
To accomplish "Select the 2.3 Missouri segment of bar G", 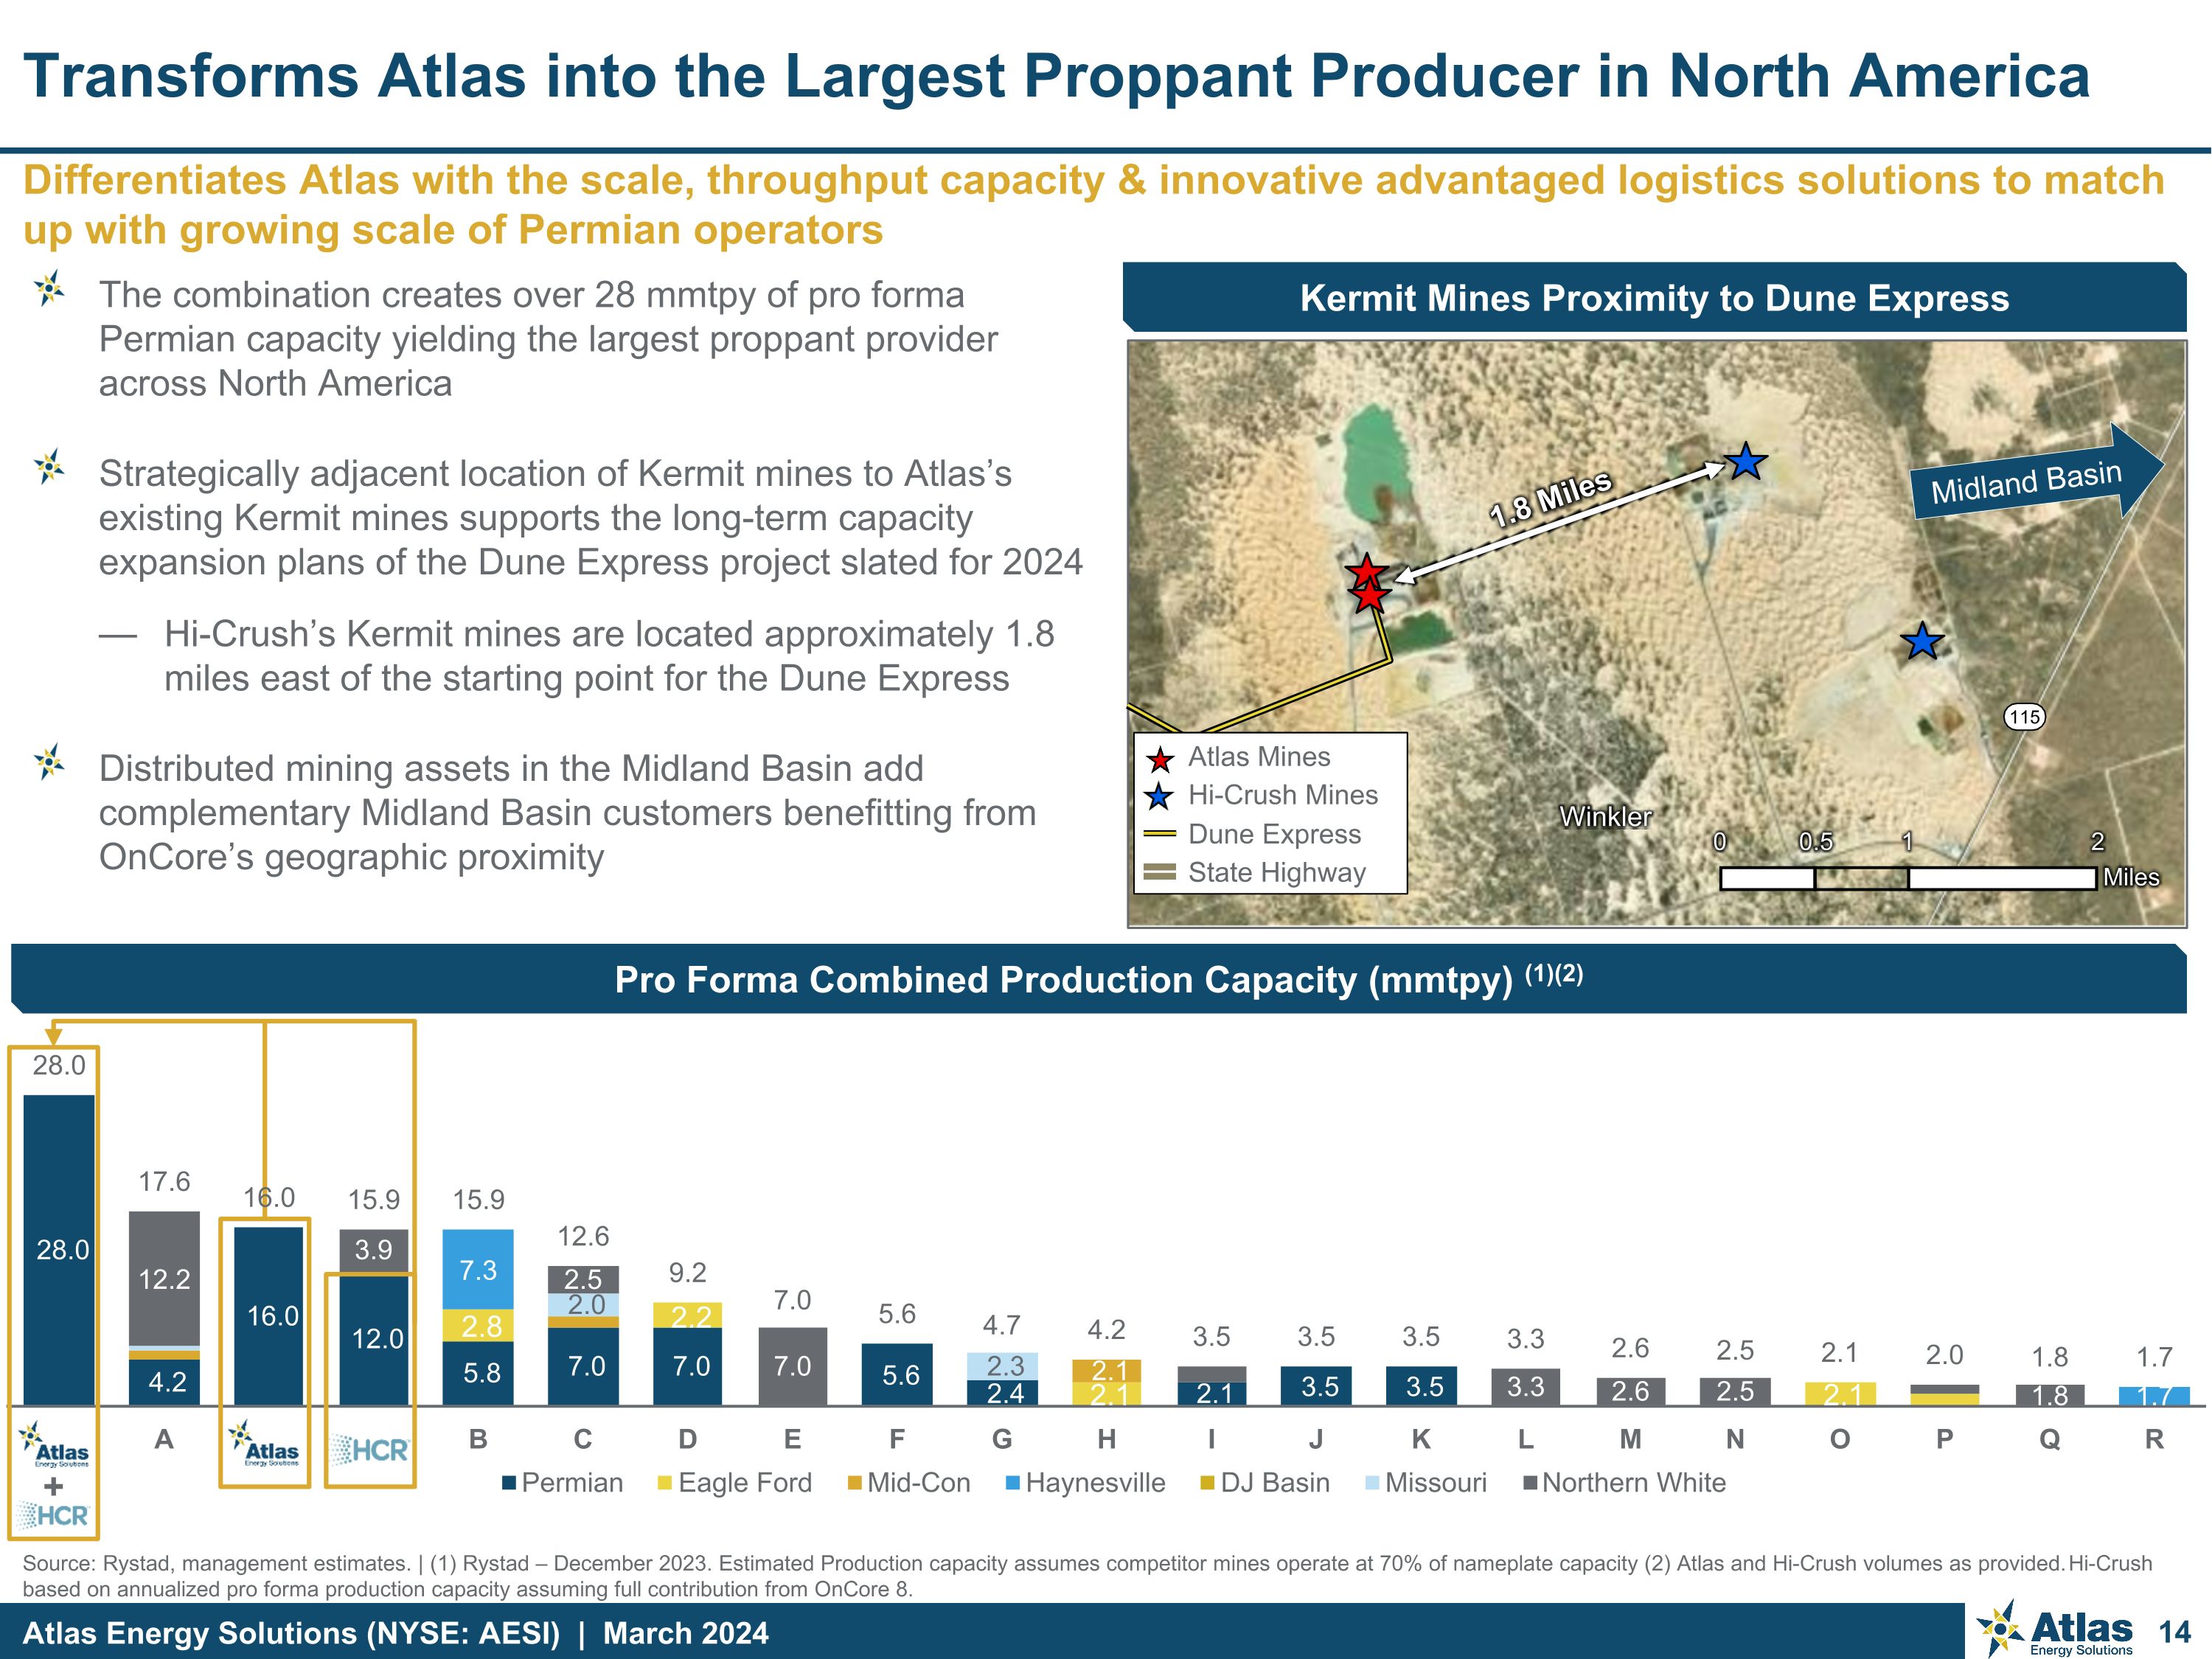I will [1002, 1366].
